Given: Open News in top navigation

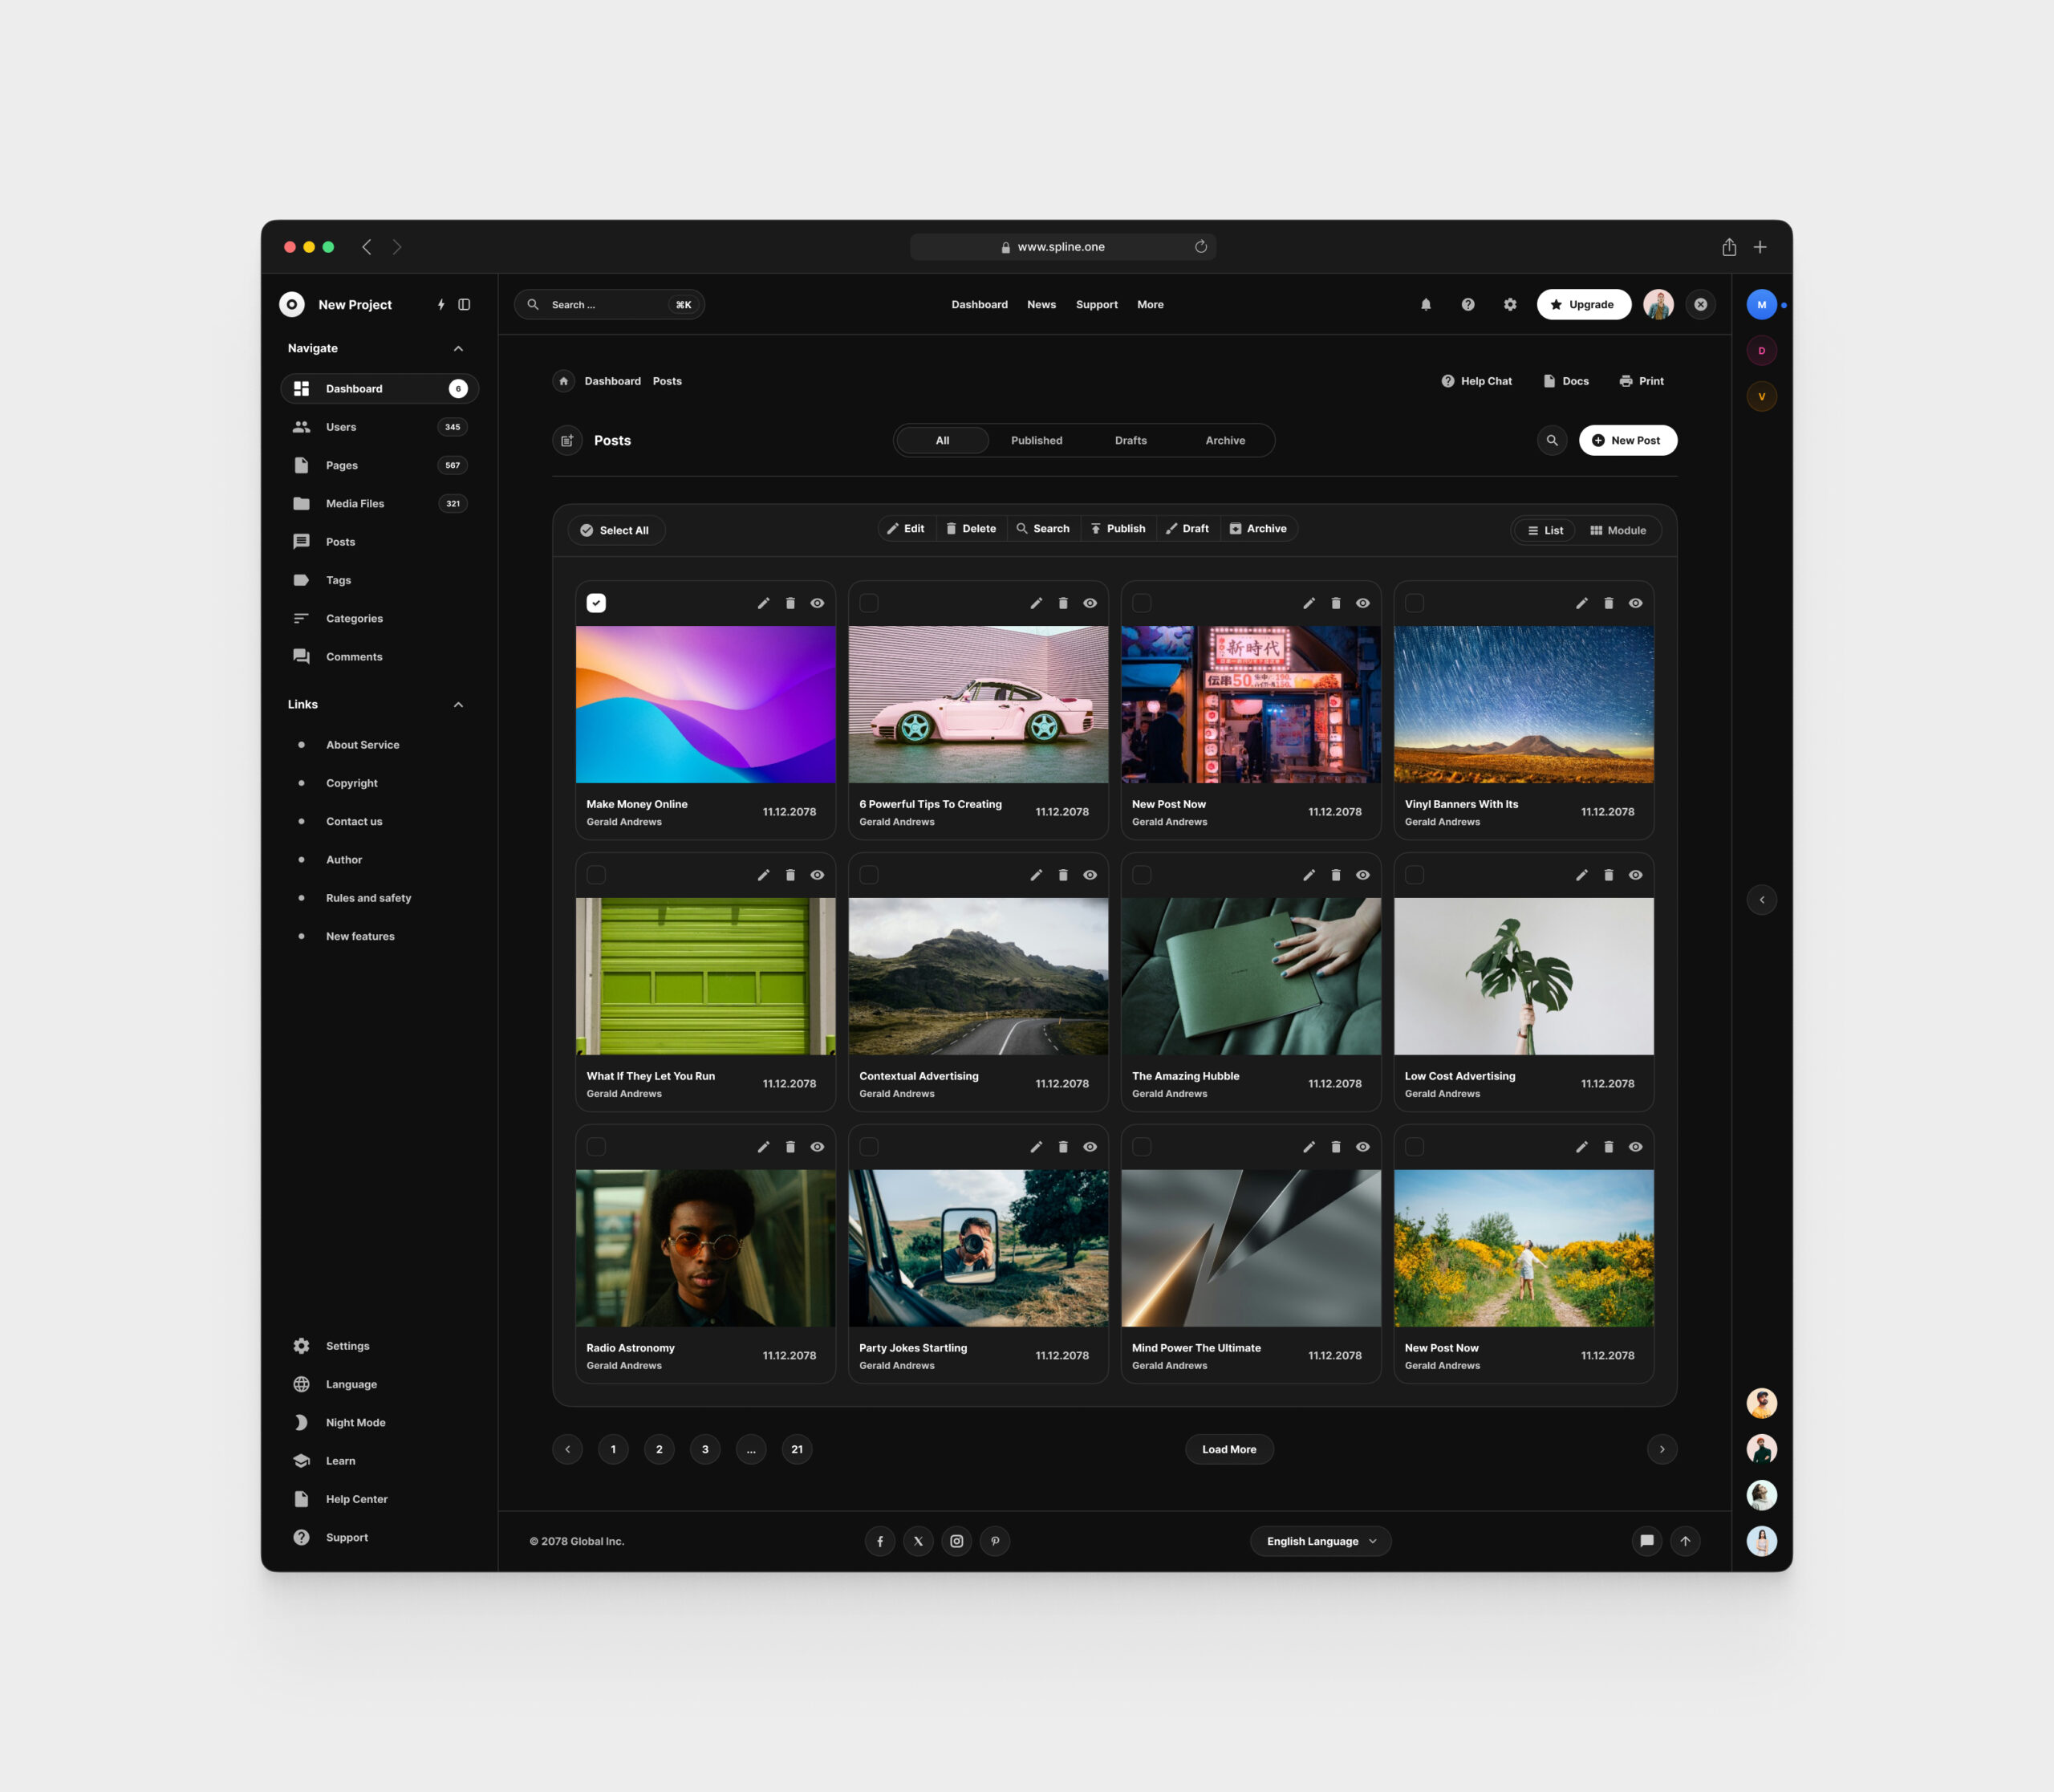Looking at the screenshot, I should tap(1041, 305).
